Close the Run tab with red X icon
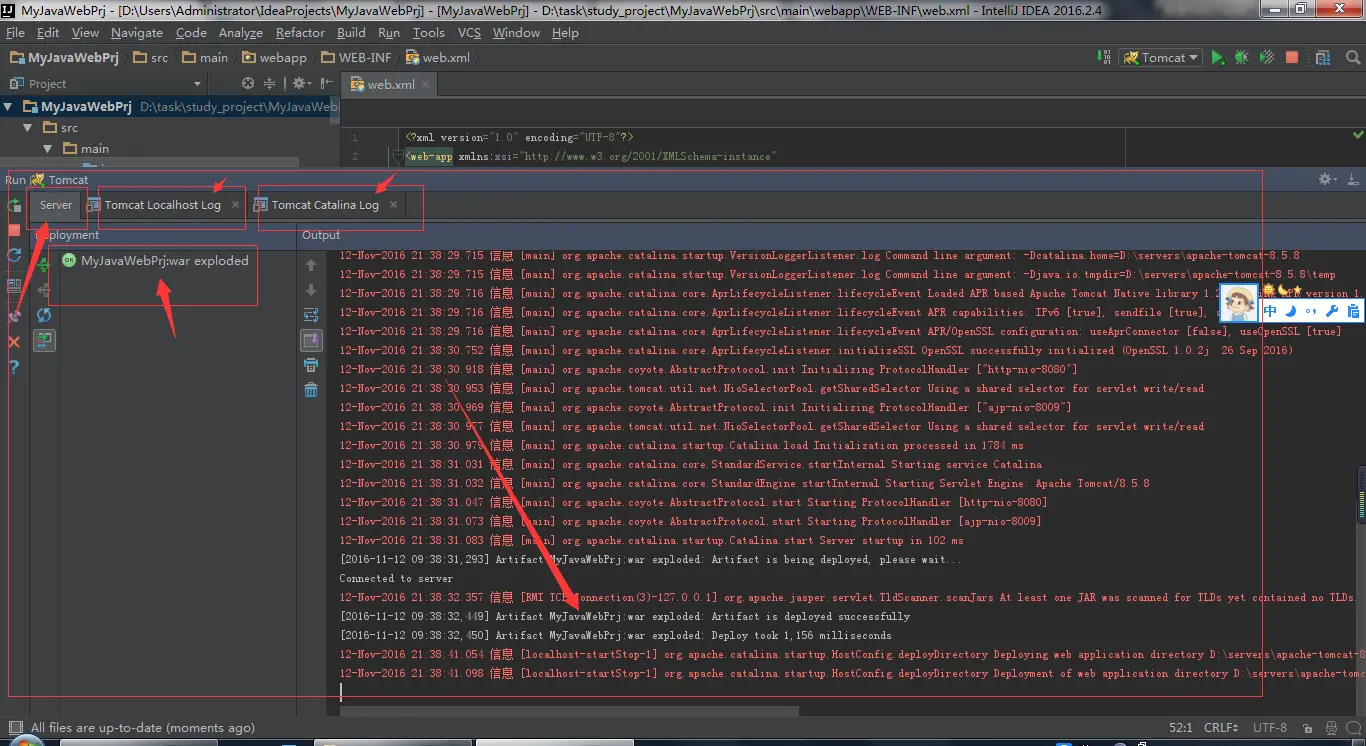The height and width of the screenshot is (746, 1366). click(14, 342)
